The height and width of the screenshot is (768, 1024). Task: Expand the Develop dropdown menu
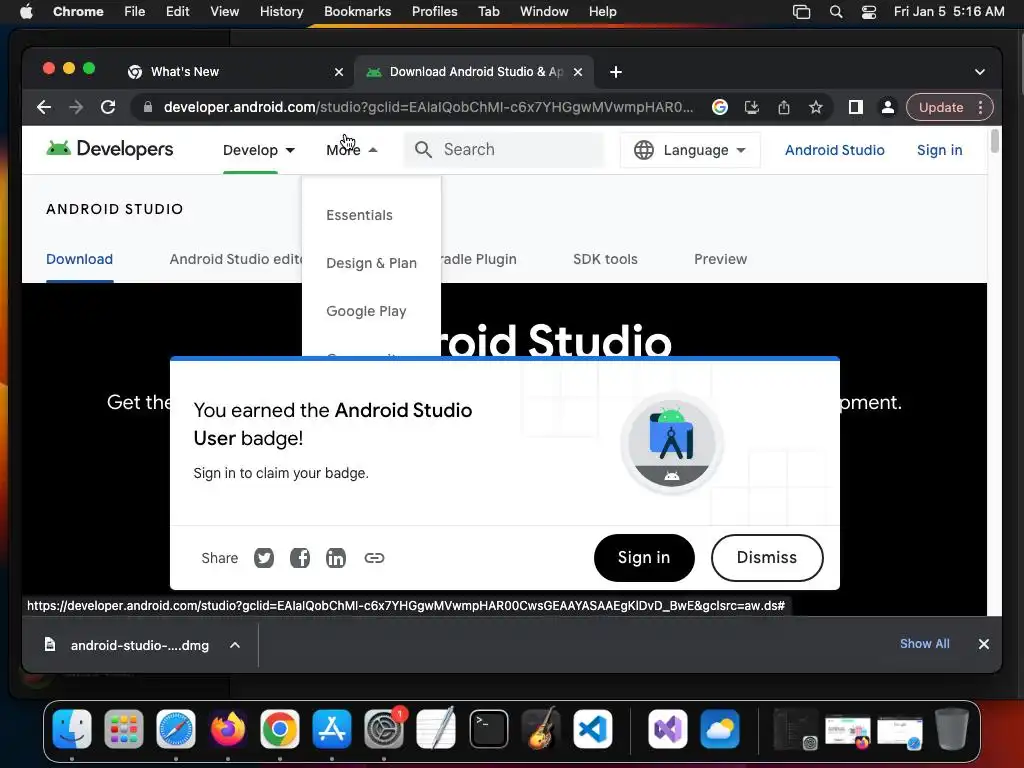pyautogui.click(x=259, y=150)
